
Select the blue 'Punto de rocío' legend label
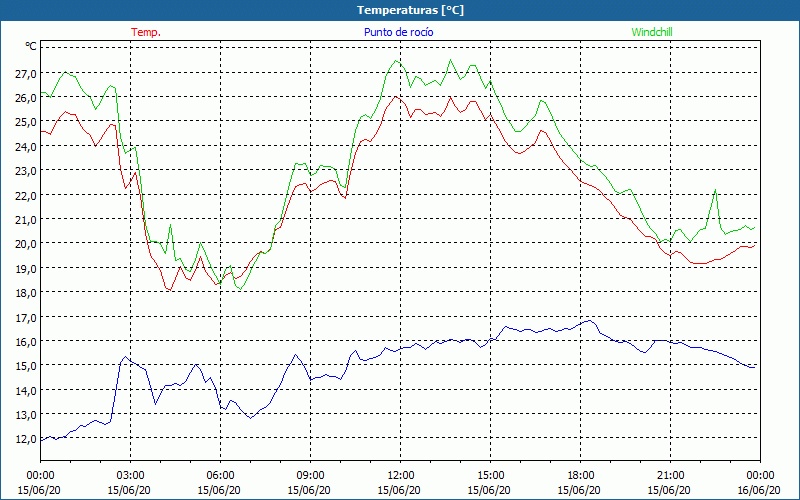click(x=398, y=32)
